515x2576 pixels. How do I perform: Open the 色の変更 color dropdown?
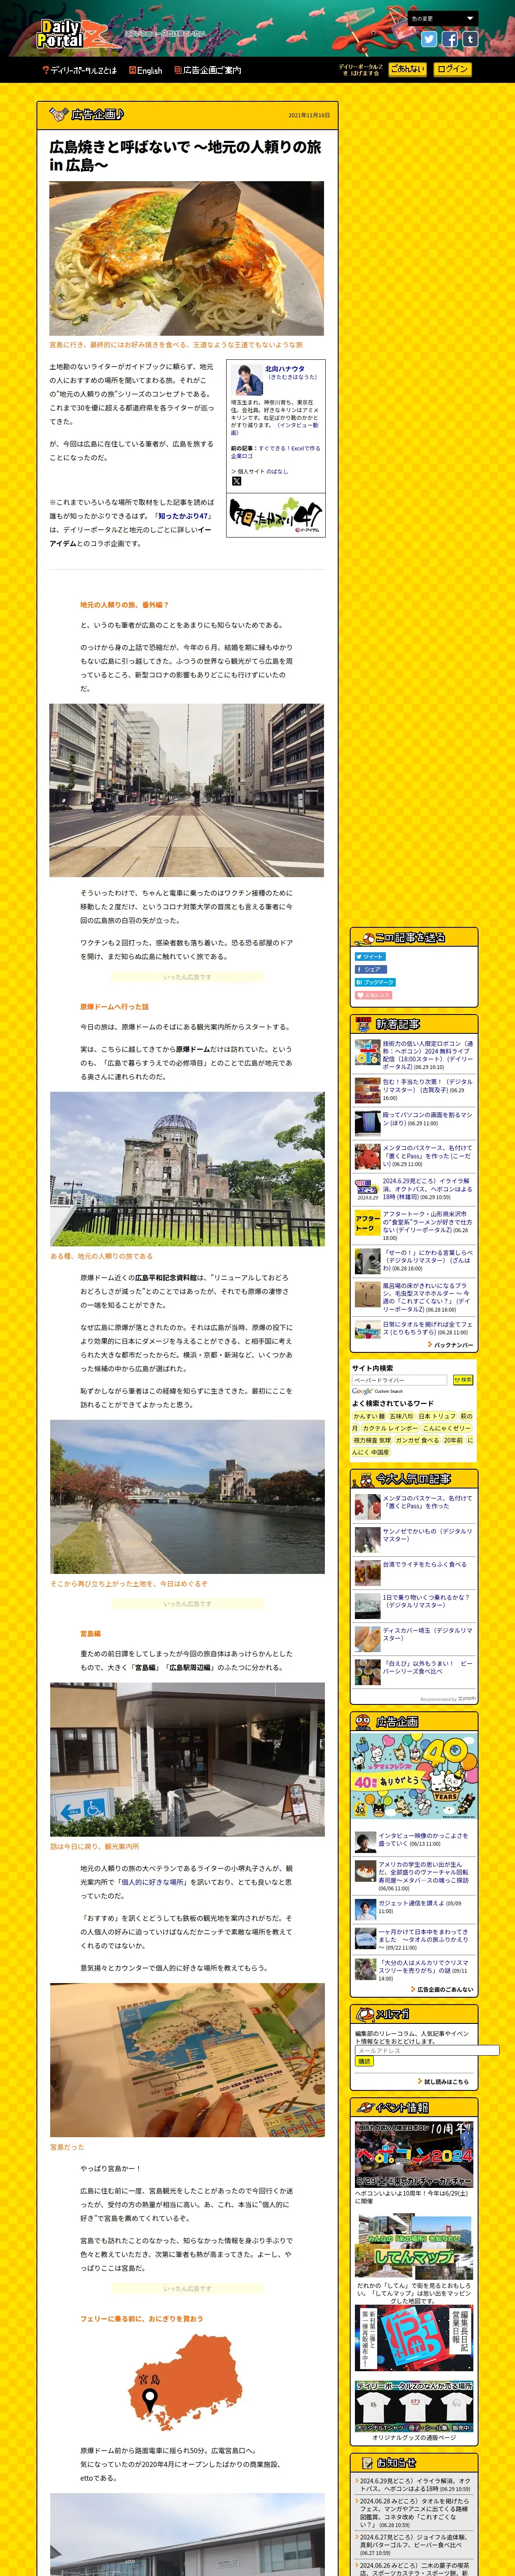pyautogui.click(x=442, y=18)
